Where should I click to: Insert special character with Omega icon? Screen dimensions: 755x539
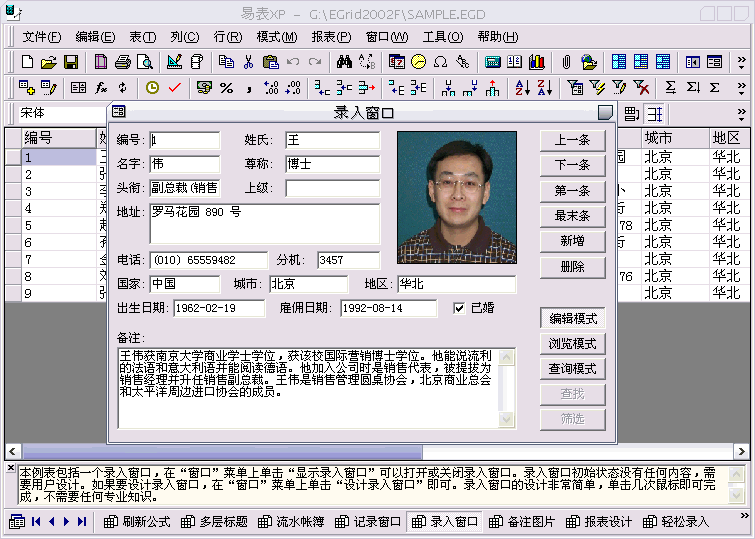pos(440,62)
